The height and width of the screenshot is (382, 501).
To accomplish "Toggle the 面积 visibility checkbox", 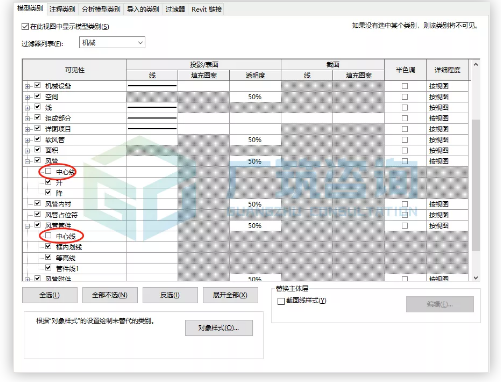I will coord(38,150).
